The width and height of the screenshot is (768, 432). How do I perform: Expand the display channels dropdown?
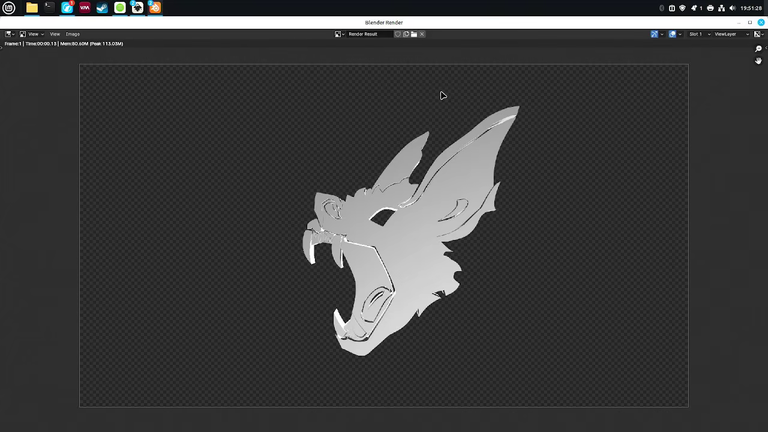point(759,34)
